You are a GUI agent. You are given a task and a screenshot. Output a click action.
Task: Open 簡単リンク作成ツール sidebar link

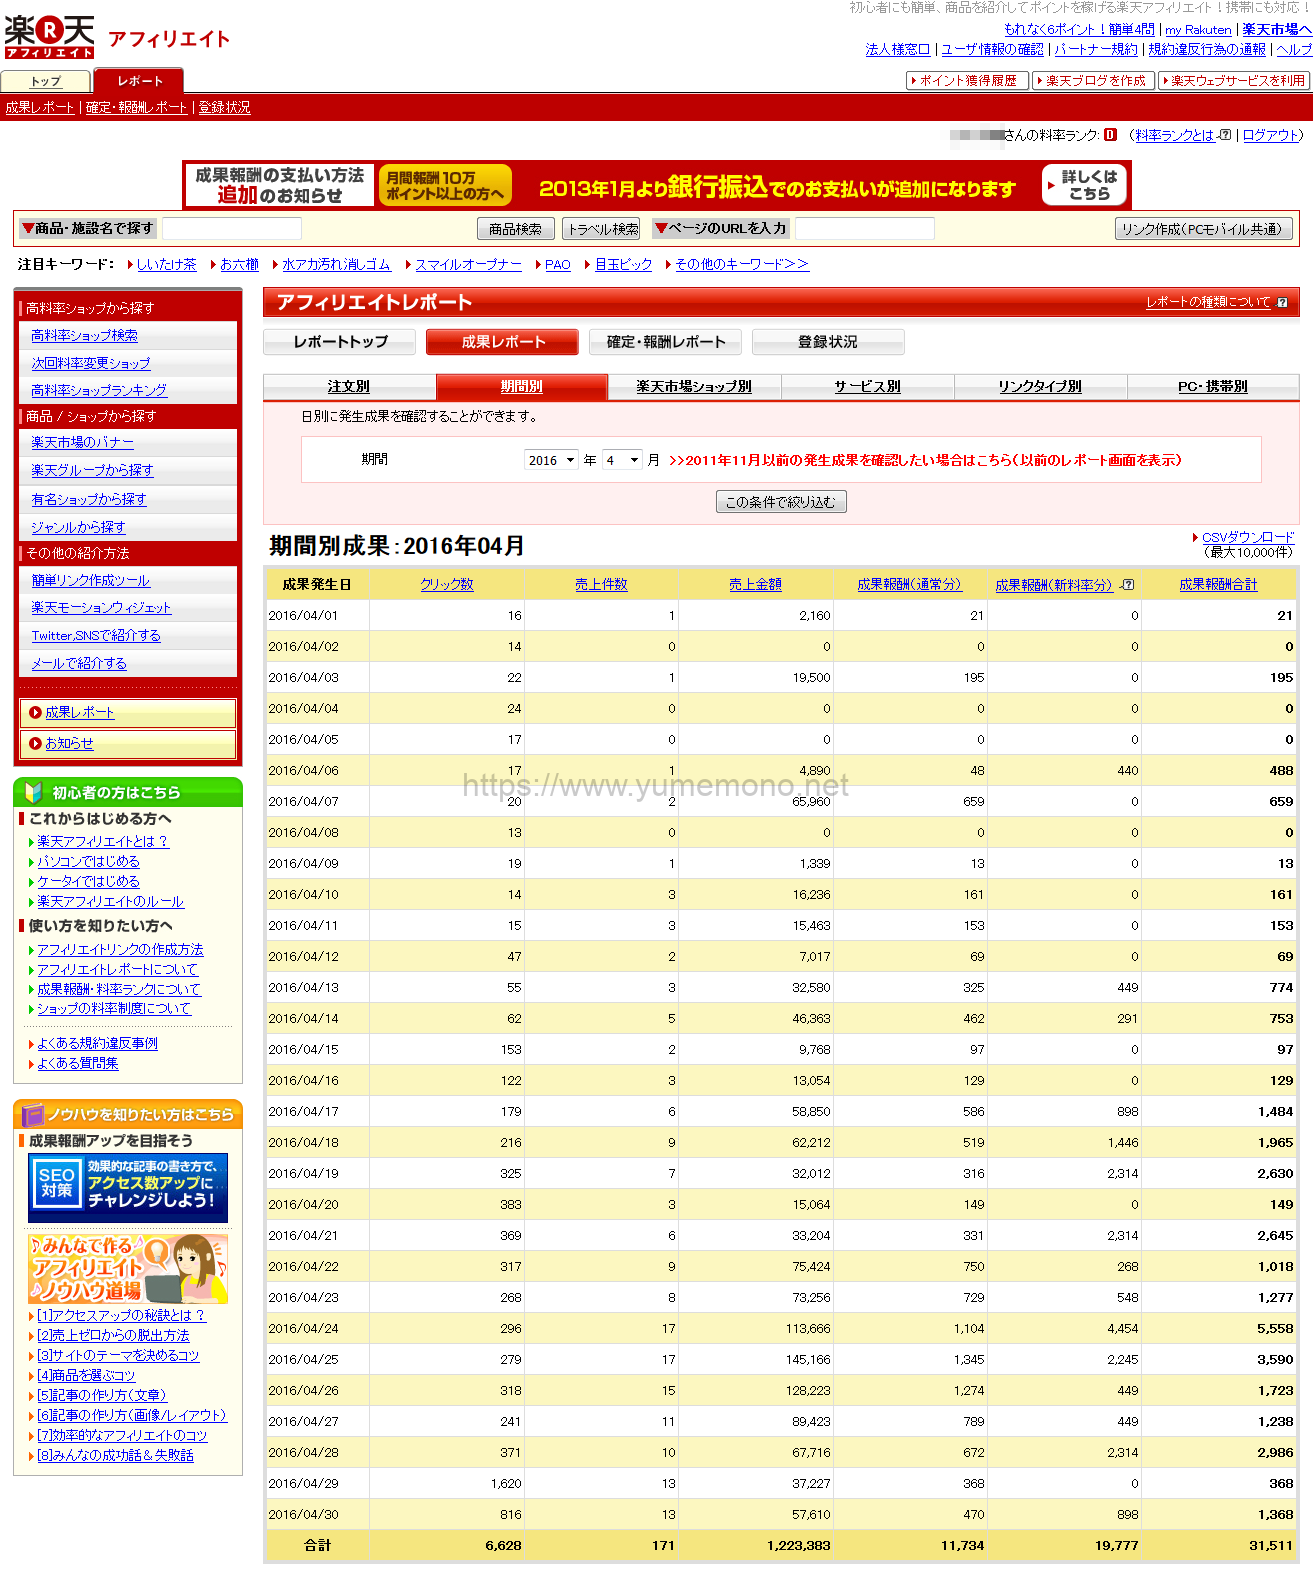tap(90, 580)
